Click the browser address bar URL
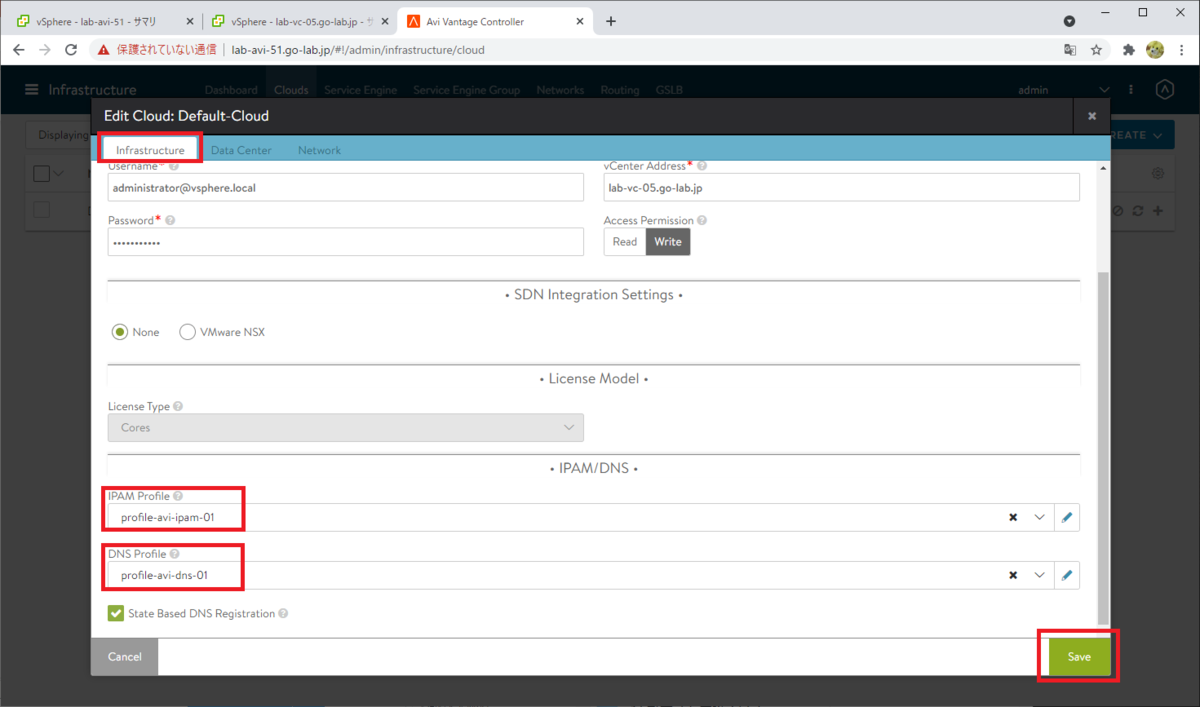1200x707 pixels. point(358,49)
